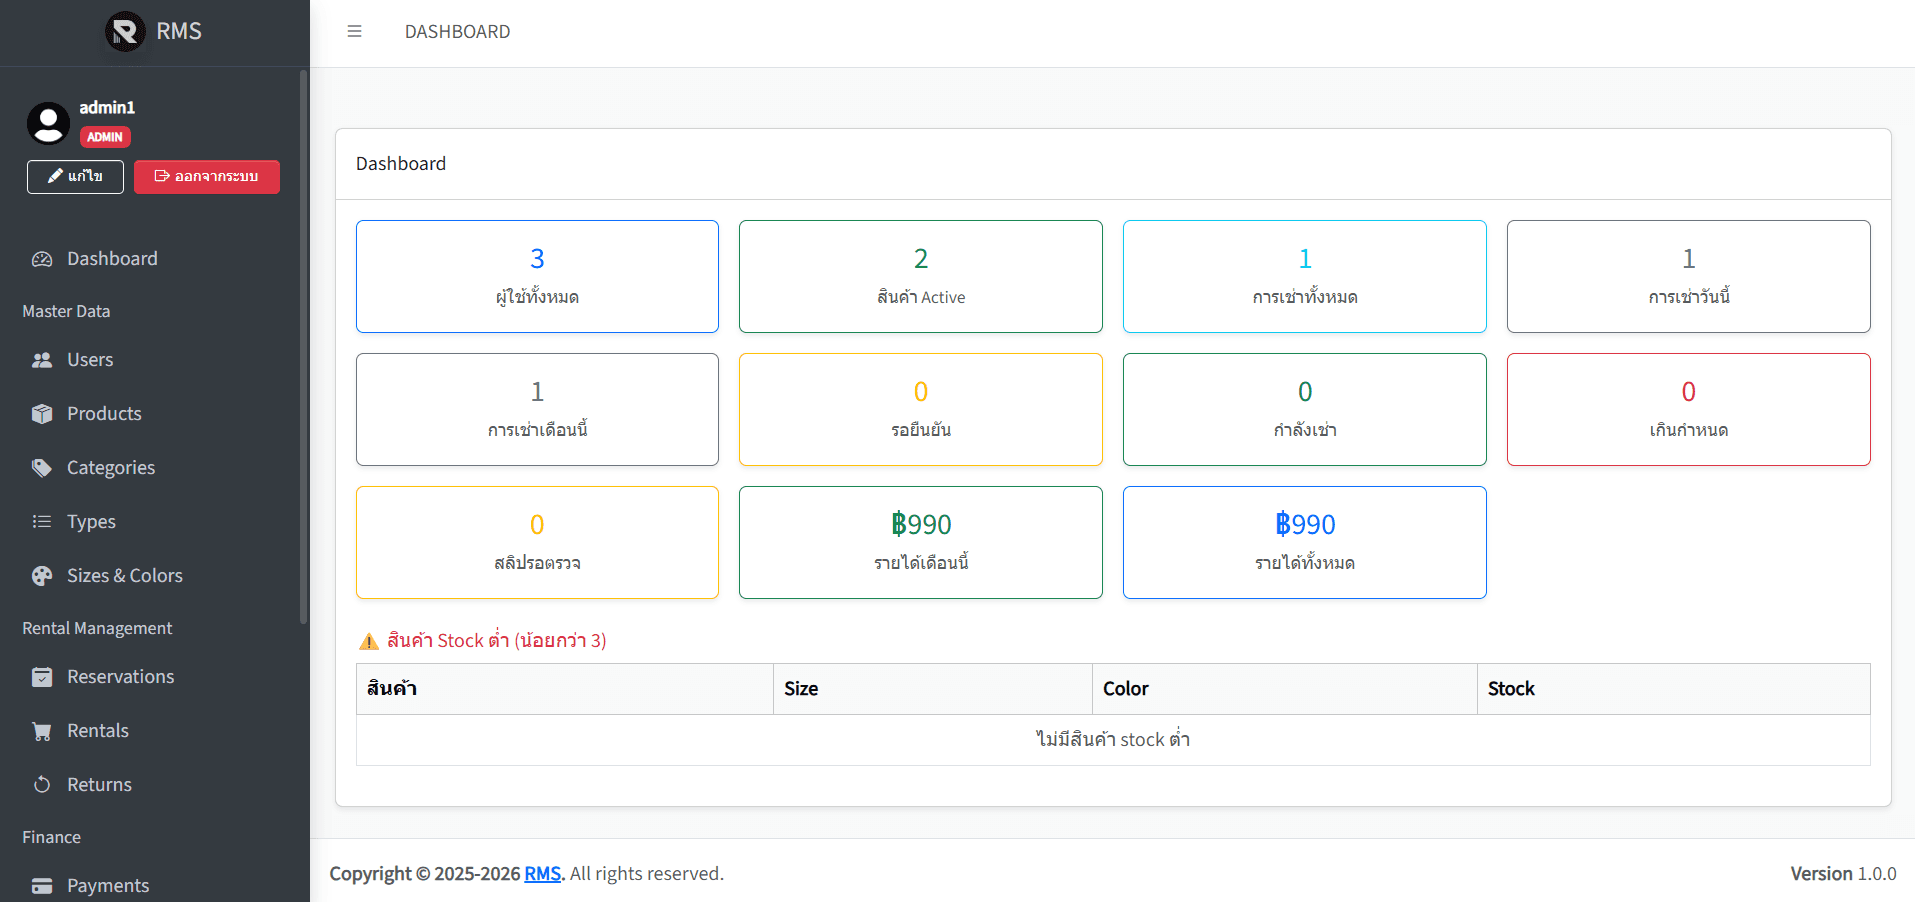Click the sidebar vertical scrollbar

tap(303, 346)
